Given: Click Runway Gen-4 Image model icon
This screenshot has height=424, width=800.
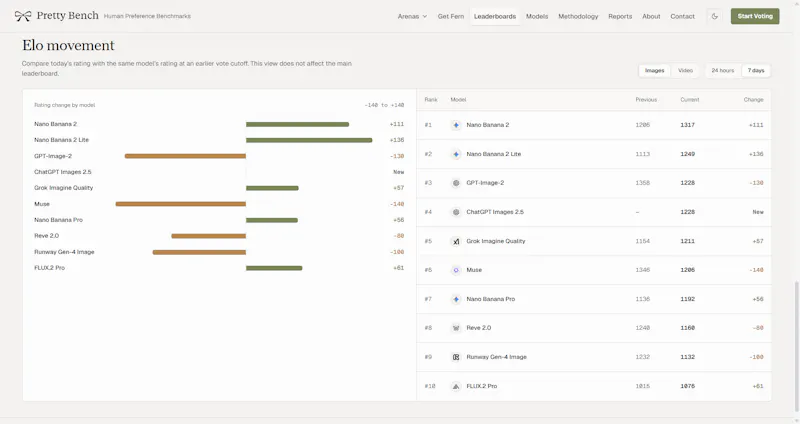Looking at the screenshot, I should tap(456, 357).
